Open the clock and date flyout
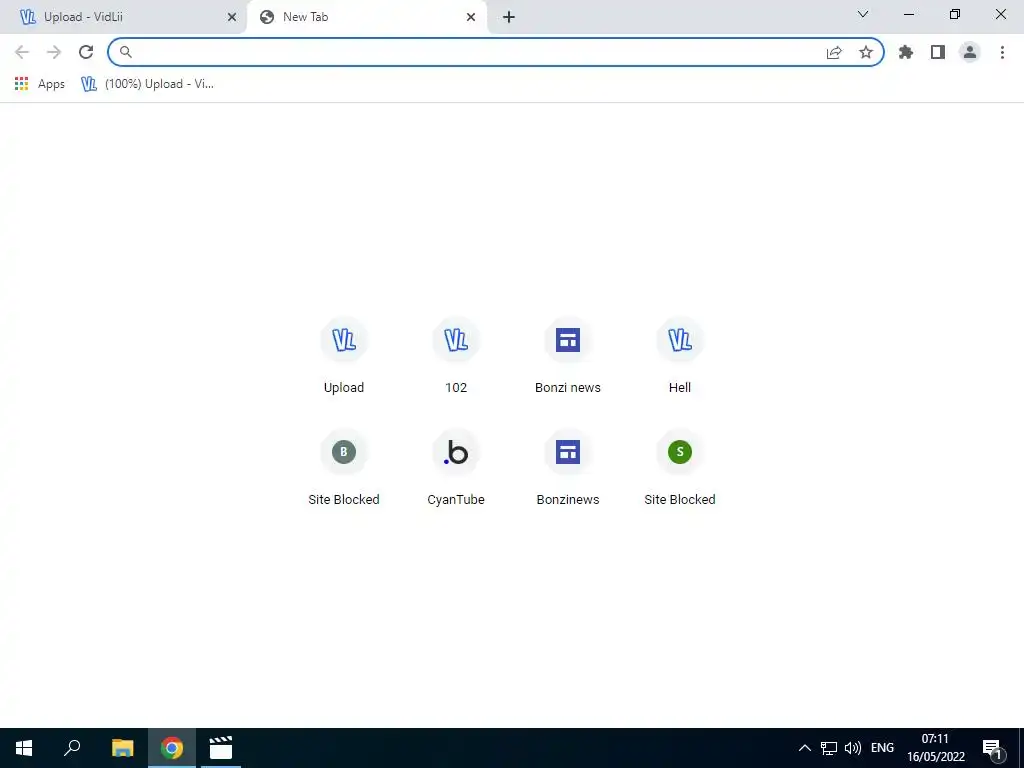The width and height of the screenshot is (1024, 768). point(935,748)
